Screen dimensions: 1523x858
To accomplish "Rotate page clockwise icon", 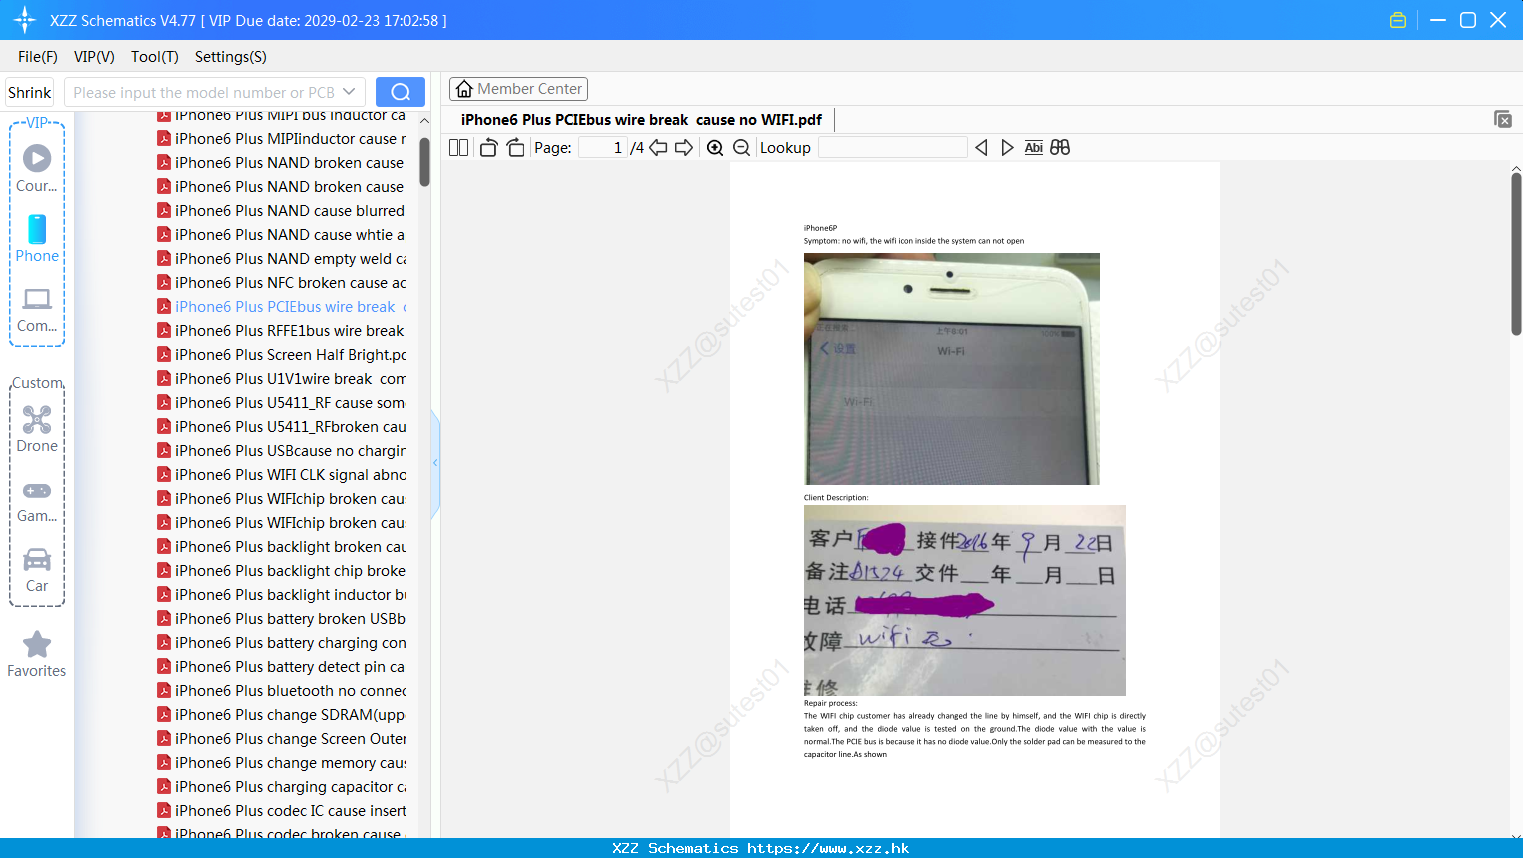I will (515, 148).
